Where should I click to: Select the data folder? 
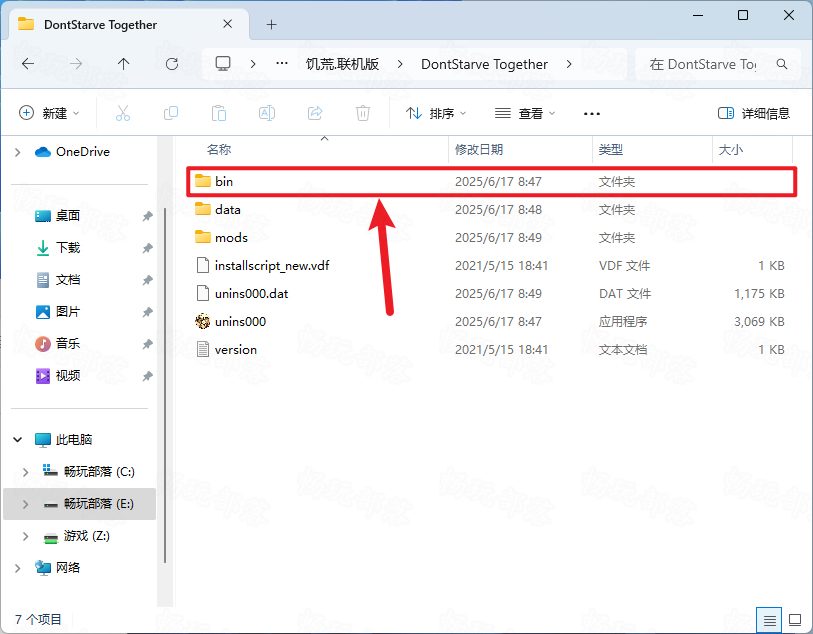pyautogui.click(x=491, y=209)
